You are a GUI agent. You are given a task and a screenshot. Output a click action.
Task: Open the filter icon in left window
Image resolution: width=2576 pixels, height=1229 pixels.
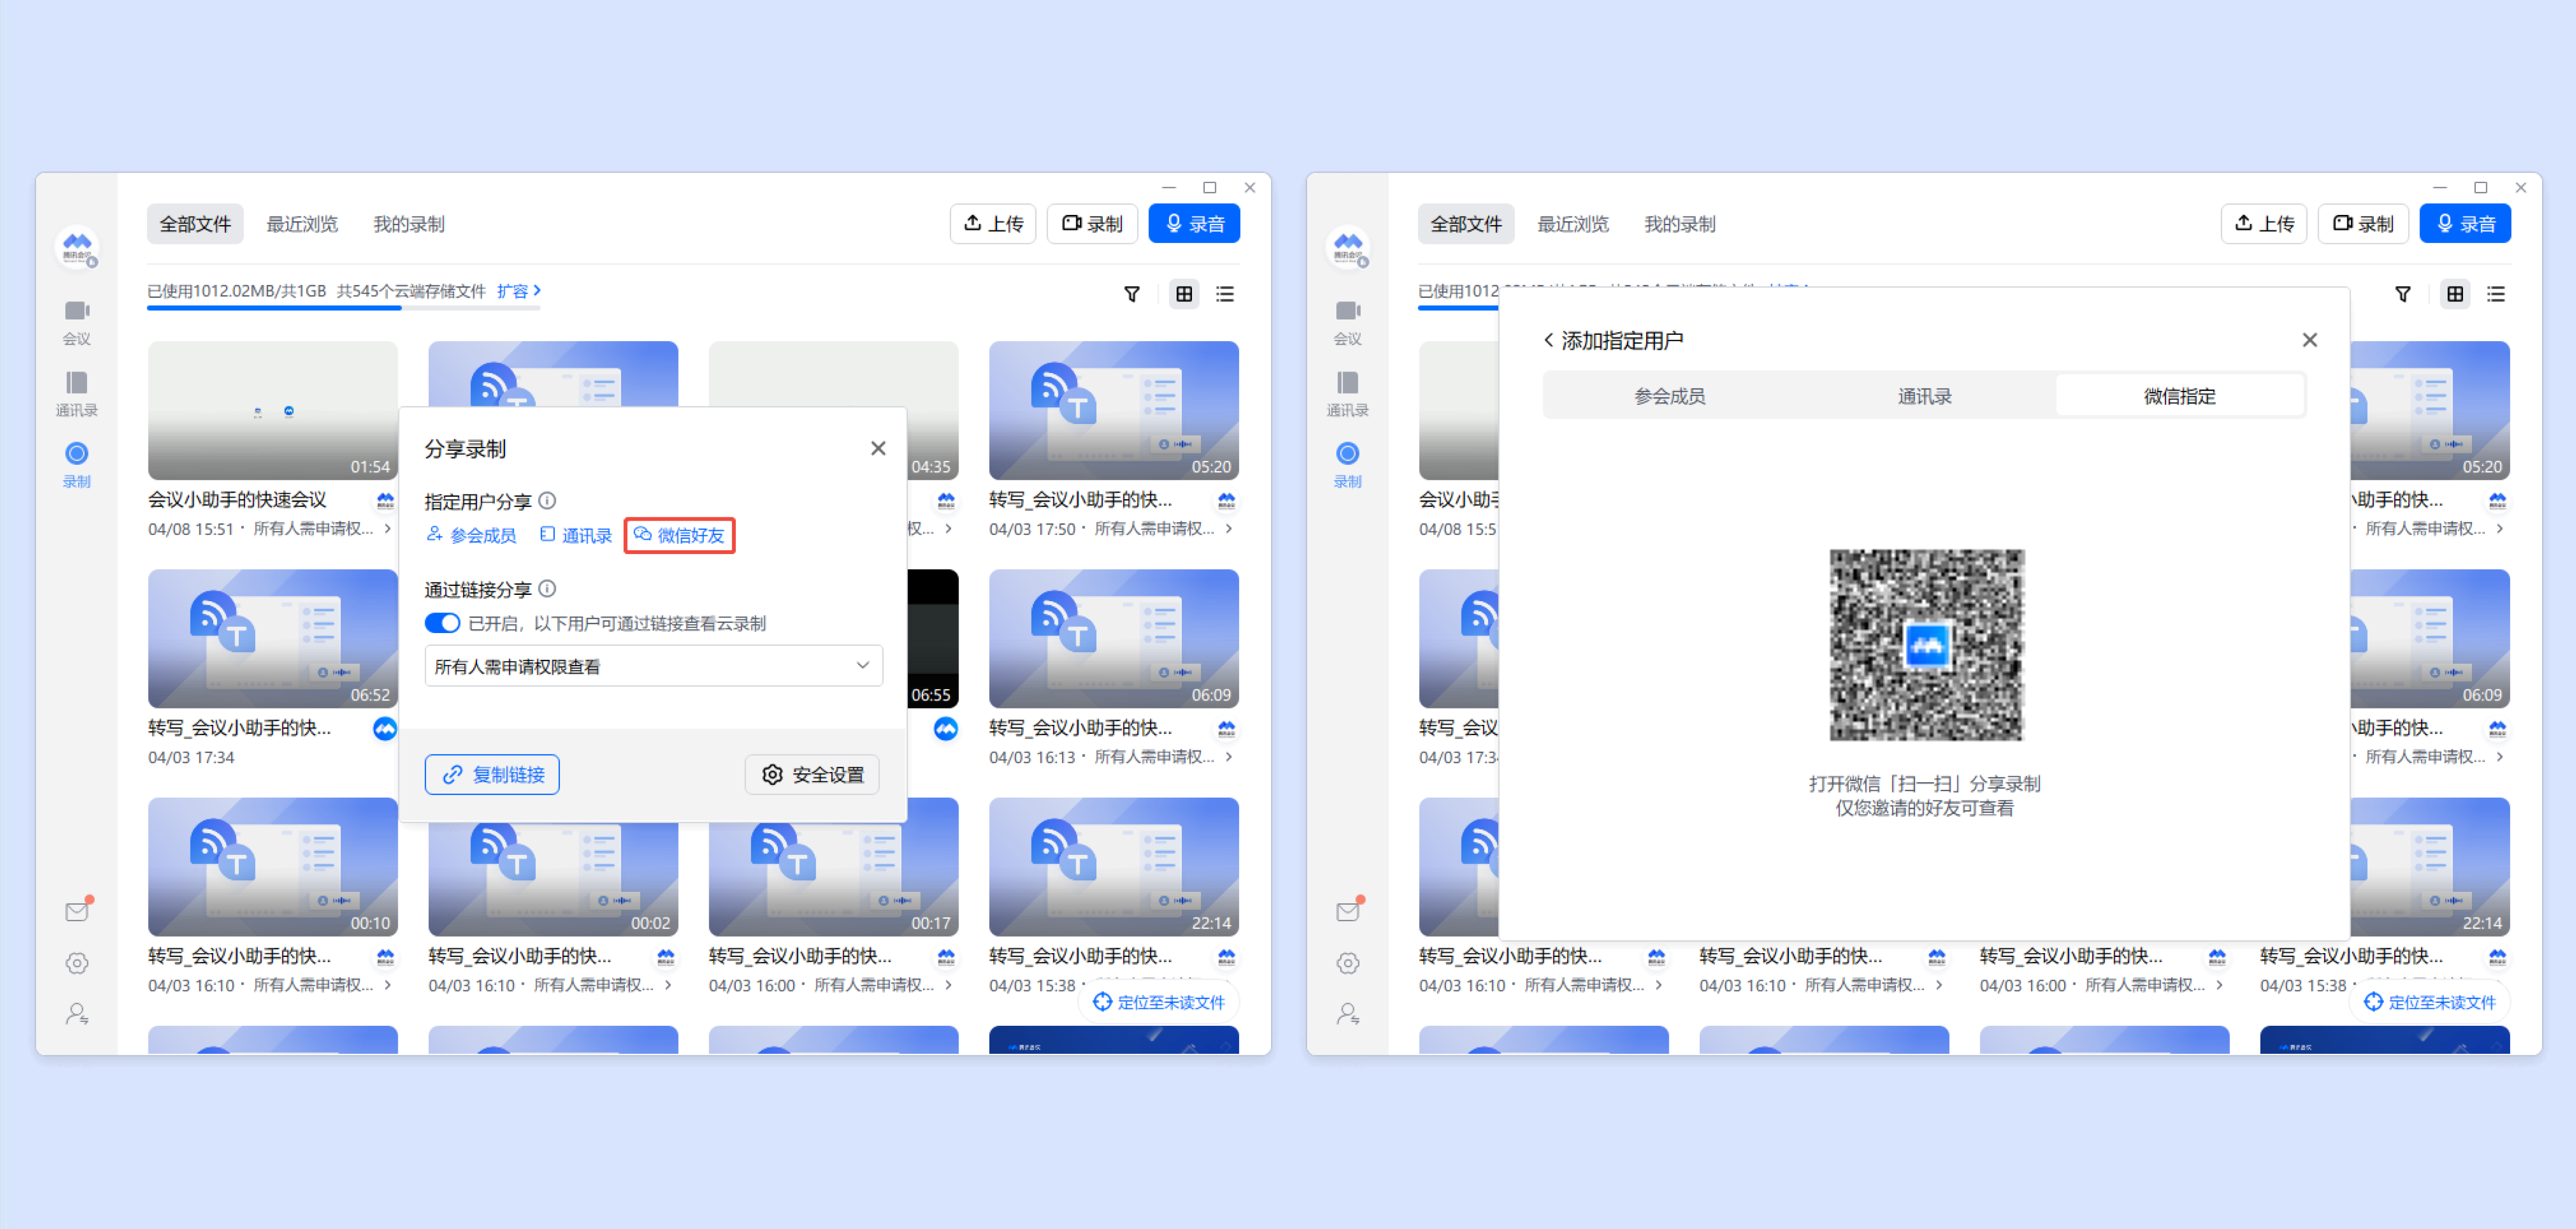pyautogui.click(x=1132, y=294)
